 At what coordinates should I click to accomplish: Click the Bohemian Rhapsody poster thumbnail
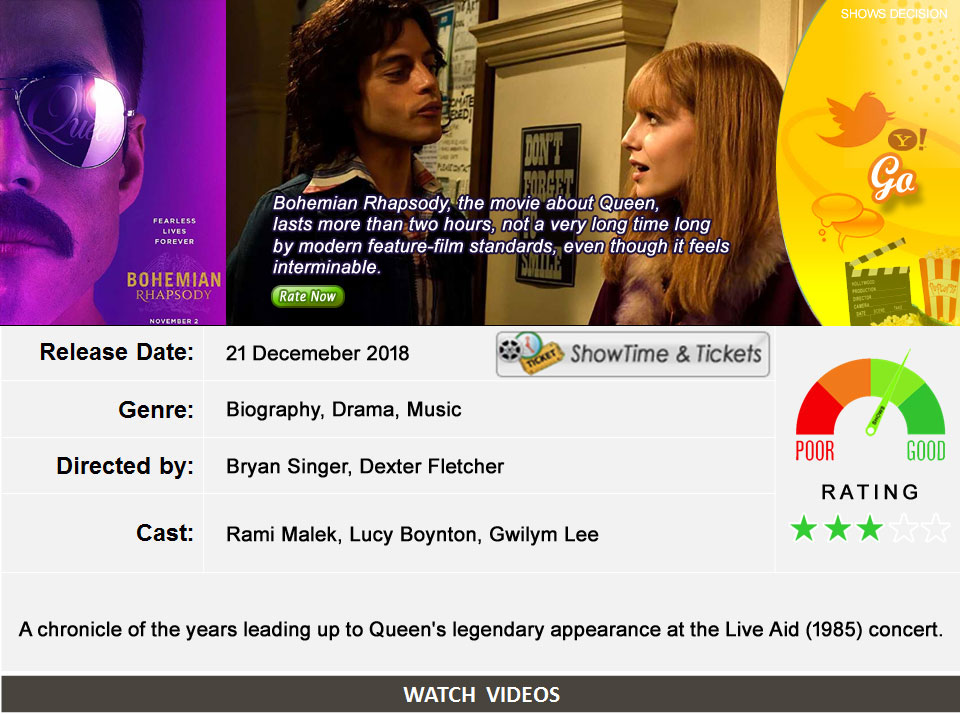click(113, 162)
